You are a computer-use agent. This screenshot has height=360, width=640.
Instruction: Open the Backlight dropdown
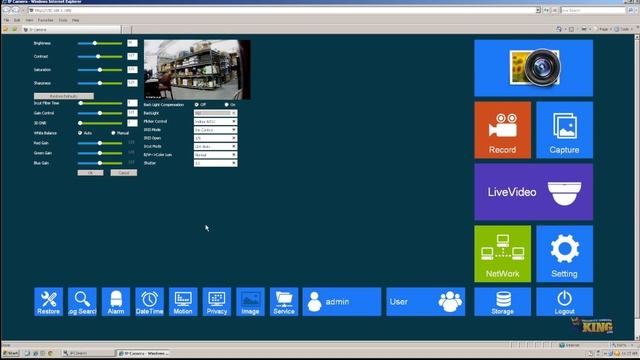(x=216, y=113)
